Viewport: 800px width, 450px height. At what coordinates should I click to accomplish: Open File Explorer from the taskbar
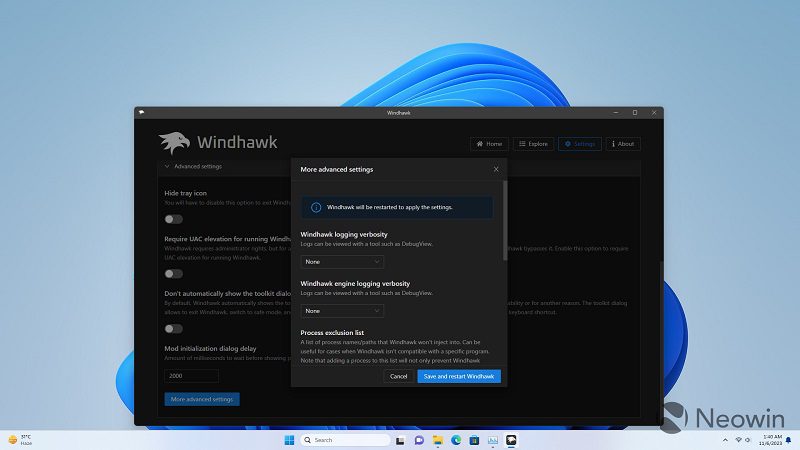[437, 440]
